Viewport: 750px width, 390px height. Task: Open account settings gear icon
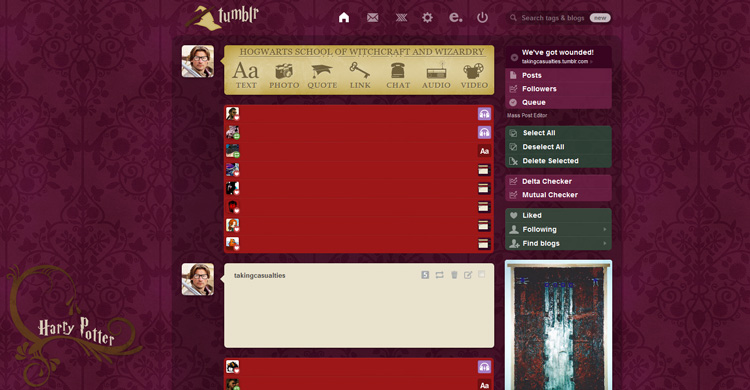pos(427,18)
